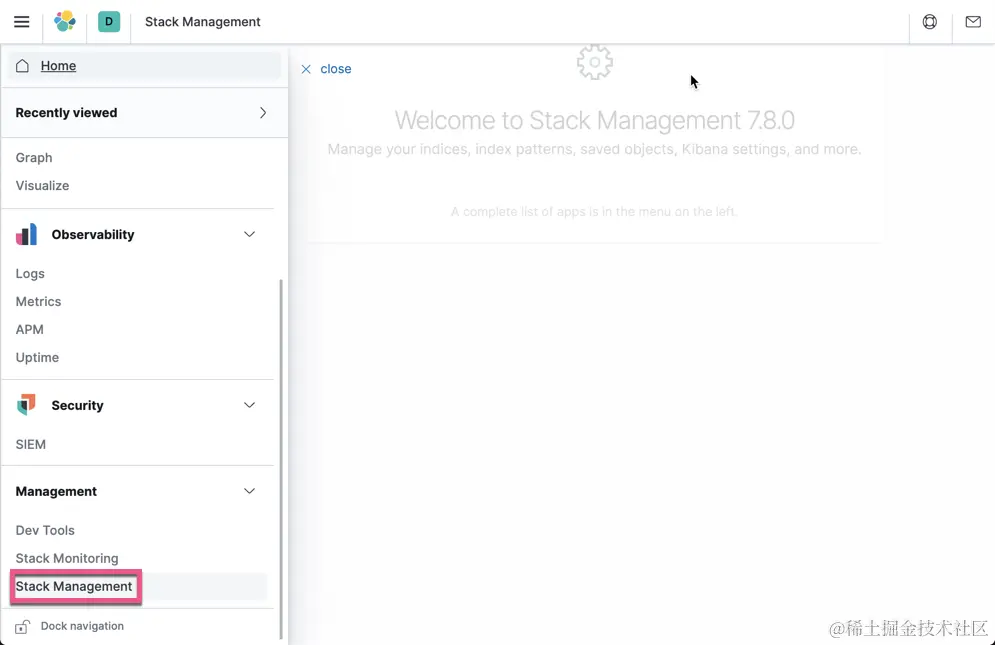
Task: Click the Observability section heading
Action: pos(93,234)
